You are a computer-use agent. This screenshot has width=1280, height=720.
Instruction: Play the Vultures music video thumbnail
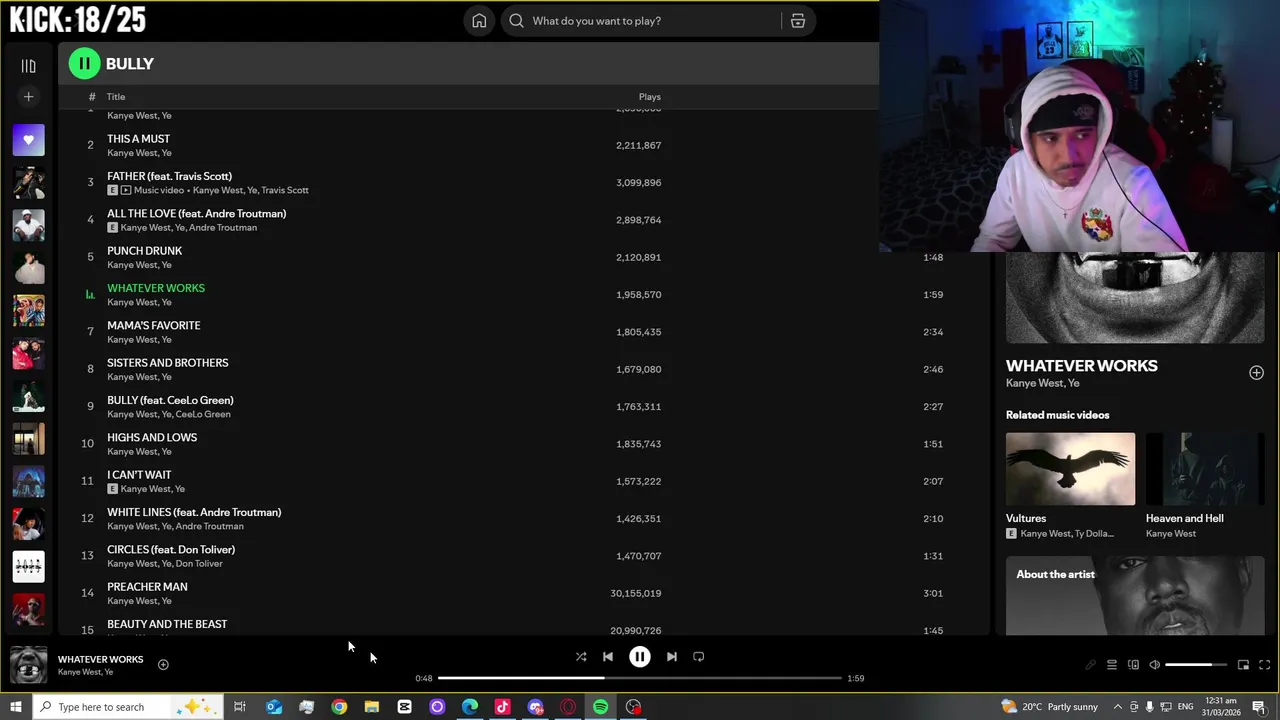1070,469
